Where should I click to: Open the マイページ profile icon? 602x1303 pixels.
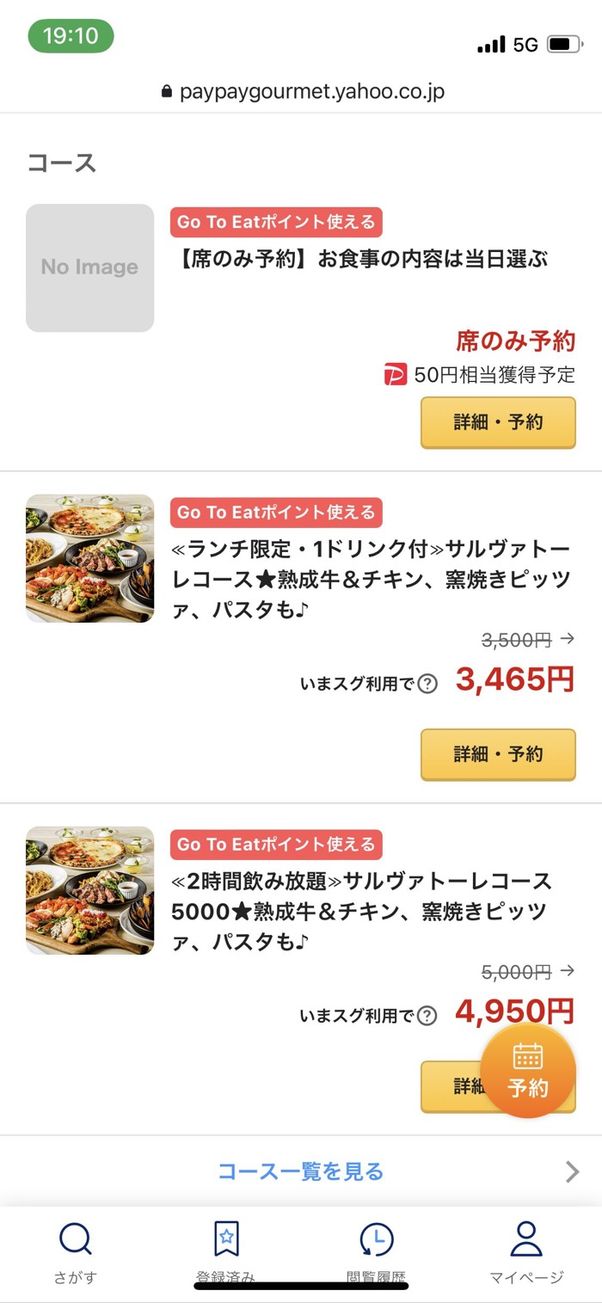[x=527, y=1237]
